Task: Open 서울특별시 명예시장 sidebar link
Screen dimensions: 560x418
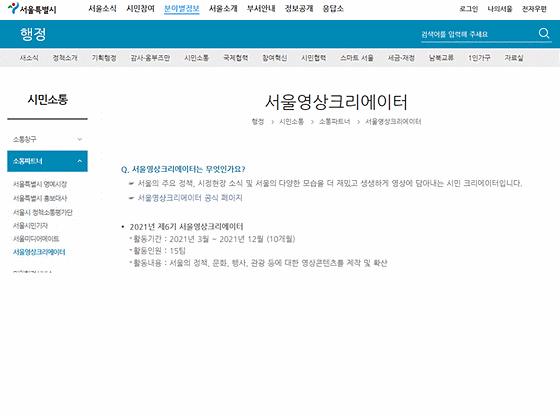Action: (x=40, y=184)
